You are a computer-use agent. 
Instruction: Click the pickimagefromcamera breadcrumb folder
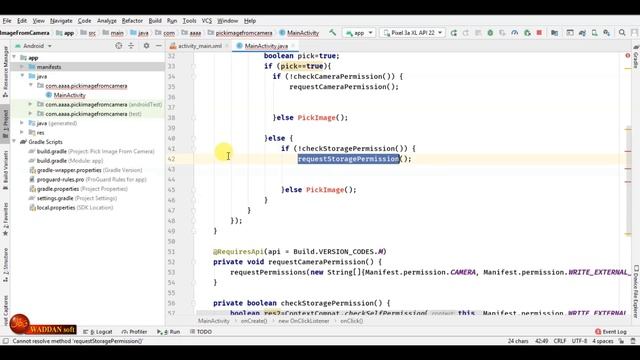[x=240, y=33]
